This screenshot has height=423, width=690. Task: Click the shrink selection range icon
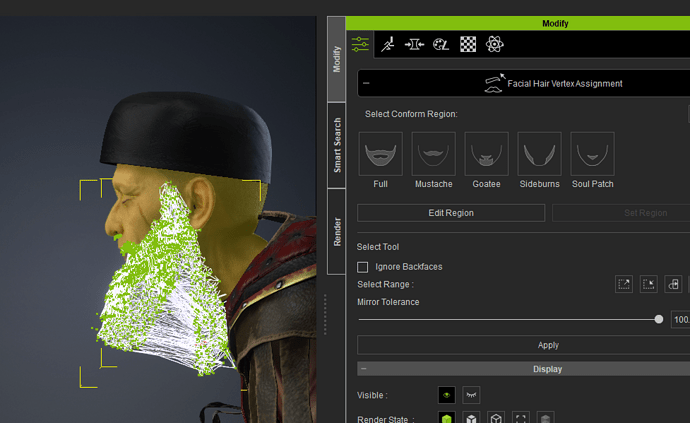click(648, 284)
